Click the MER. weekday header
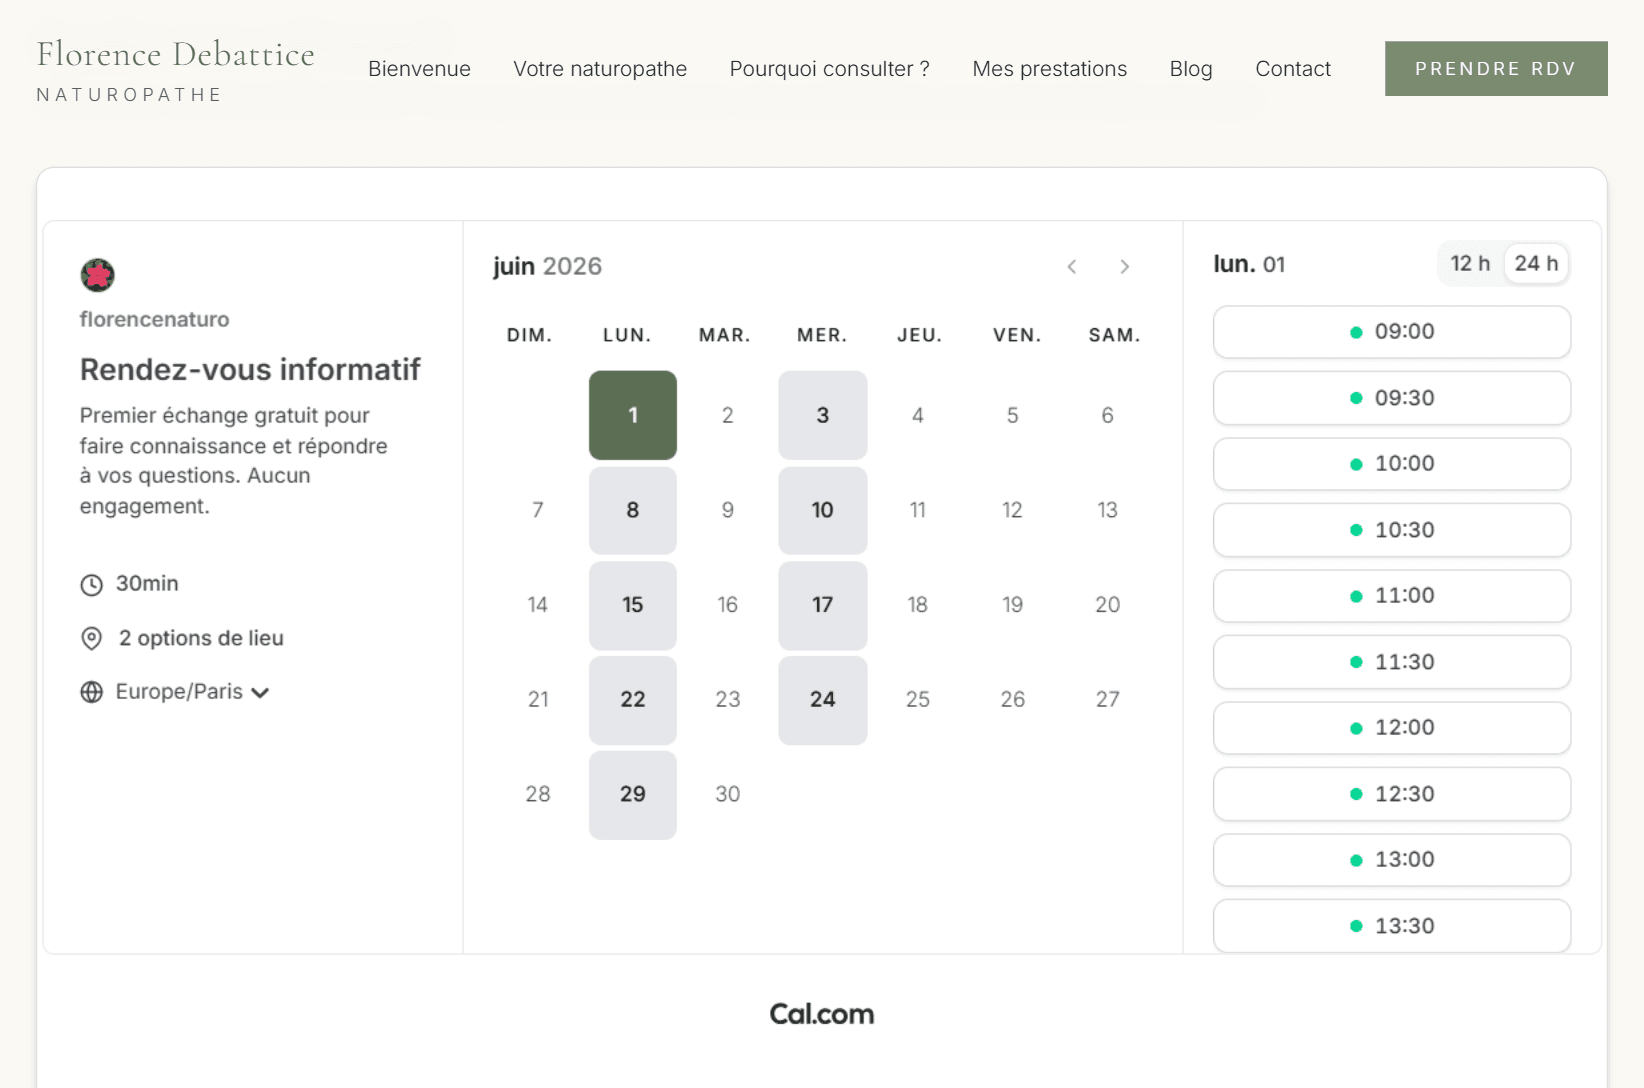 coord(822,335)
